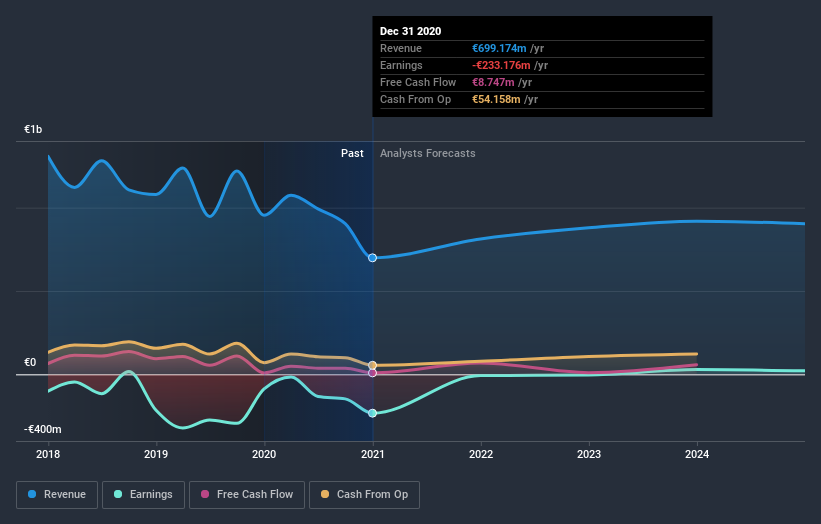The image size is (821, 524).
Task: Click the €54.158m cash from op value
Action: pyautogui.click(x=496, y=99)
